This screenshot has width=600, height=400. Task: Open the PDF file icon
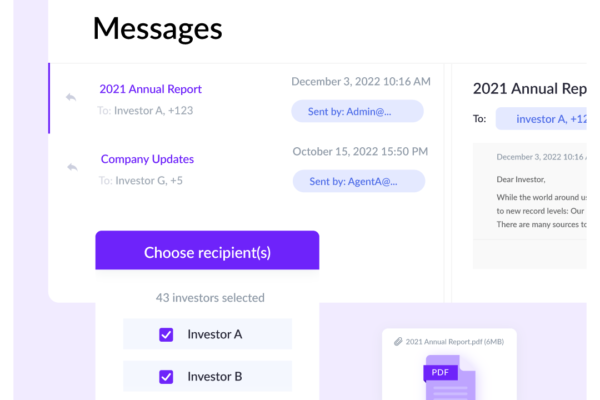450,377
